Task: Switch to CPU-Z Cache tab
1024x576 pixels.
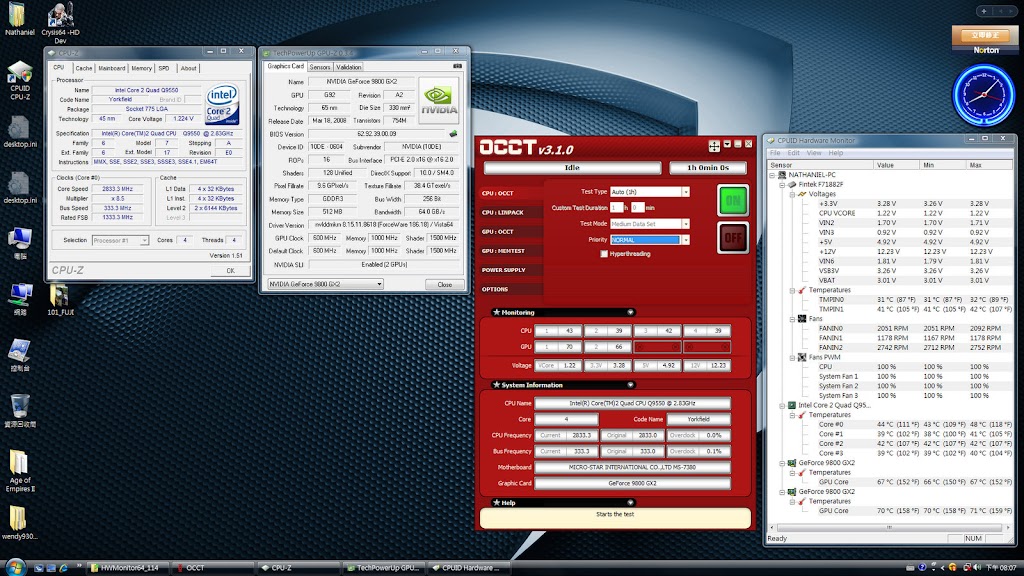Action: click(84, 68)
